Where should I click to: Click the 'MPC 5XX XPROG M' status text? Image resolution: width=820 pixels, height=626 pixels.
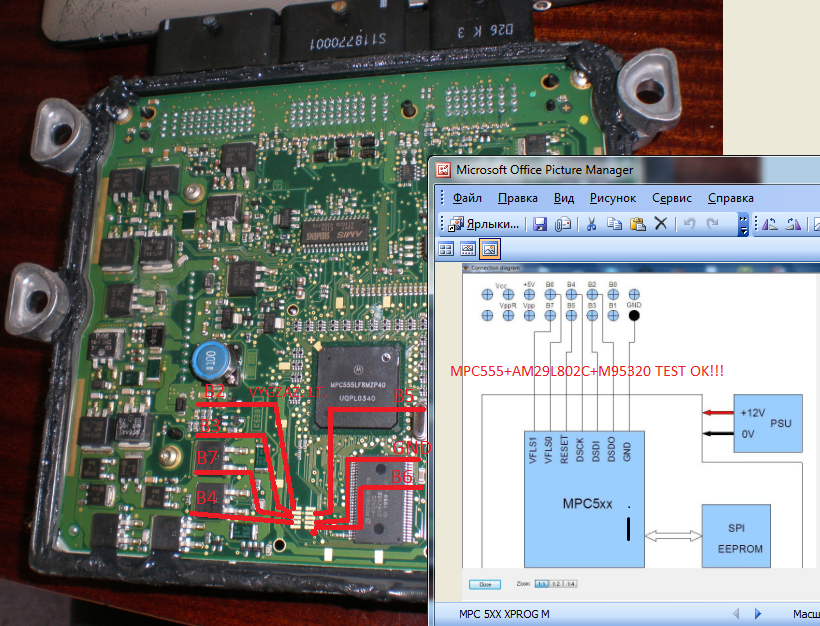pyautogui.click(x=504, y=614)
